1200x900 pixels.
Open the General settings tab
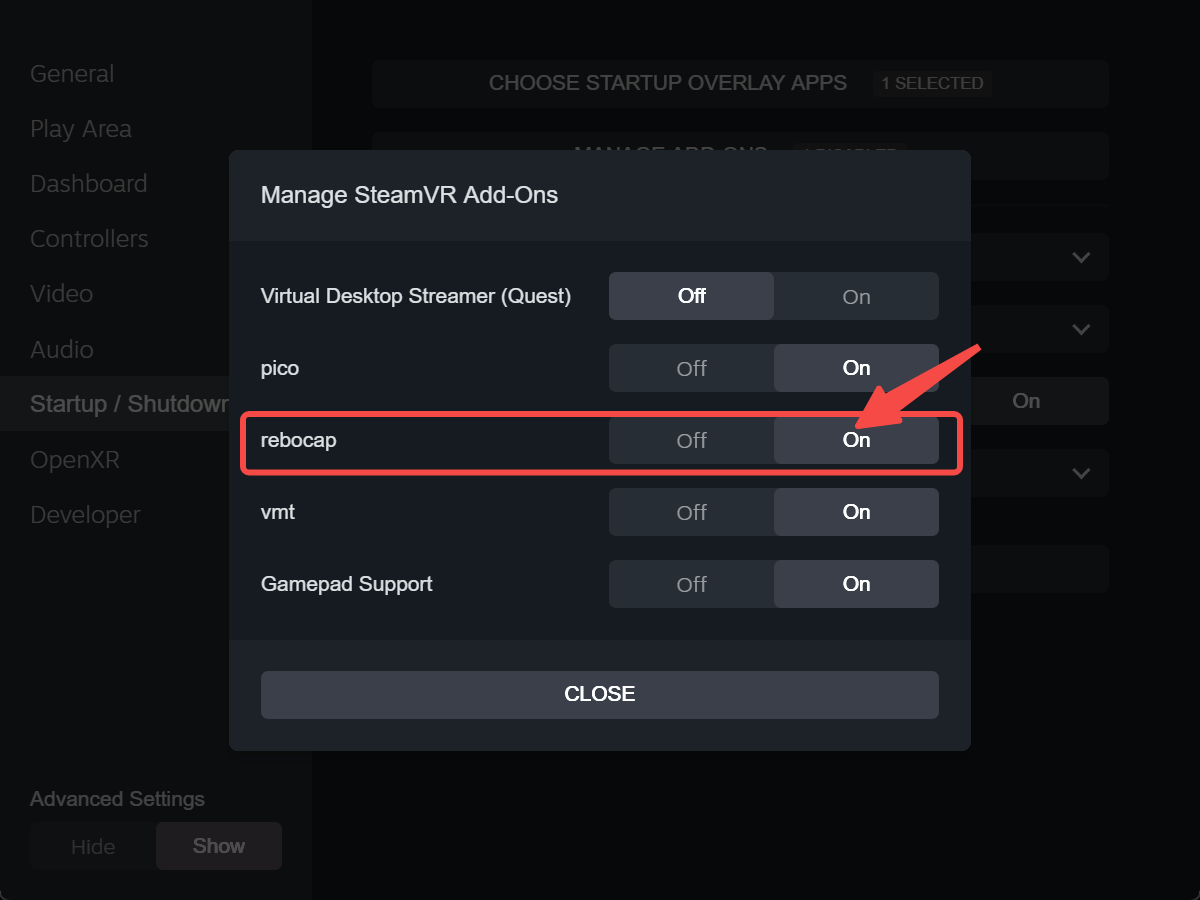point(72,74)
